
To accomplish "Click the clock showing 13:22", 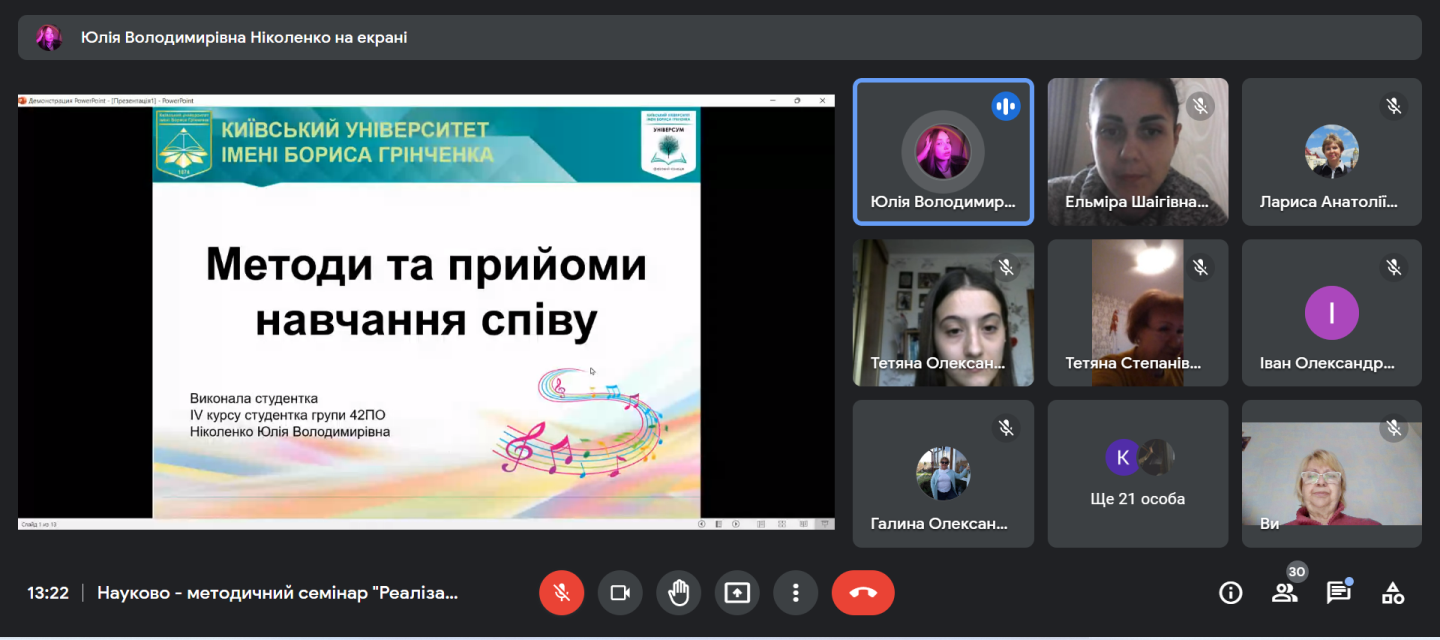I will (48, 593).
